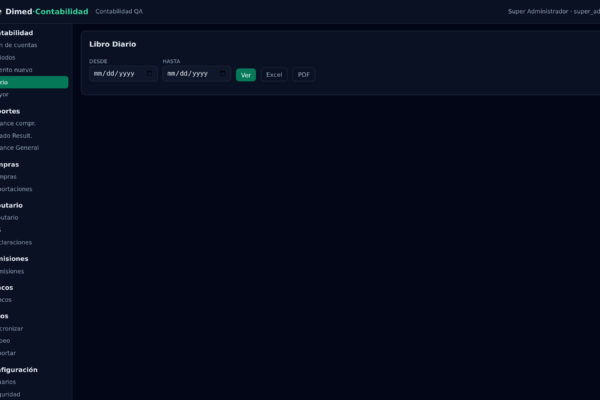Open Declaraciones under Tributario
This screenshot has height=400, width=600.
(16, 243)
